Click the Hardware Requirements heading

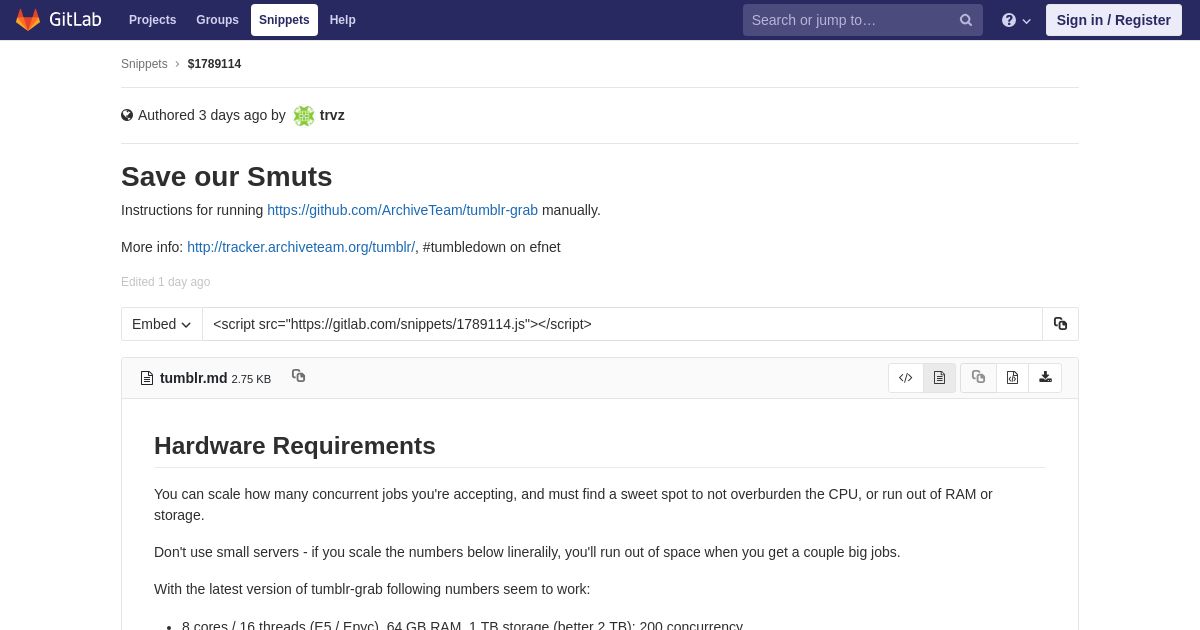point(295,446)
